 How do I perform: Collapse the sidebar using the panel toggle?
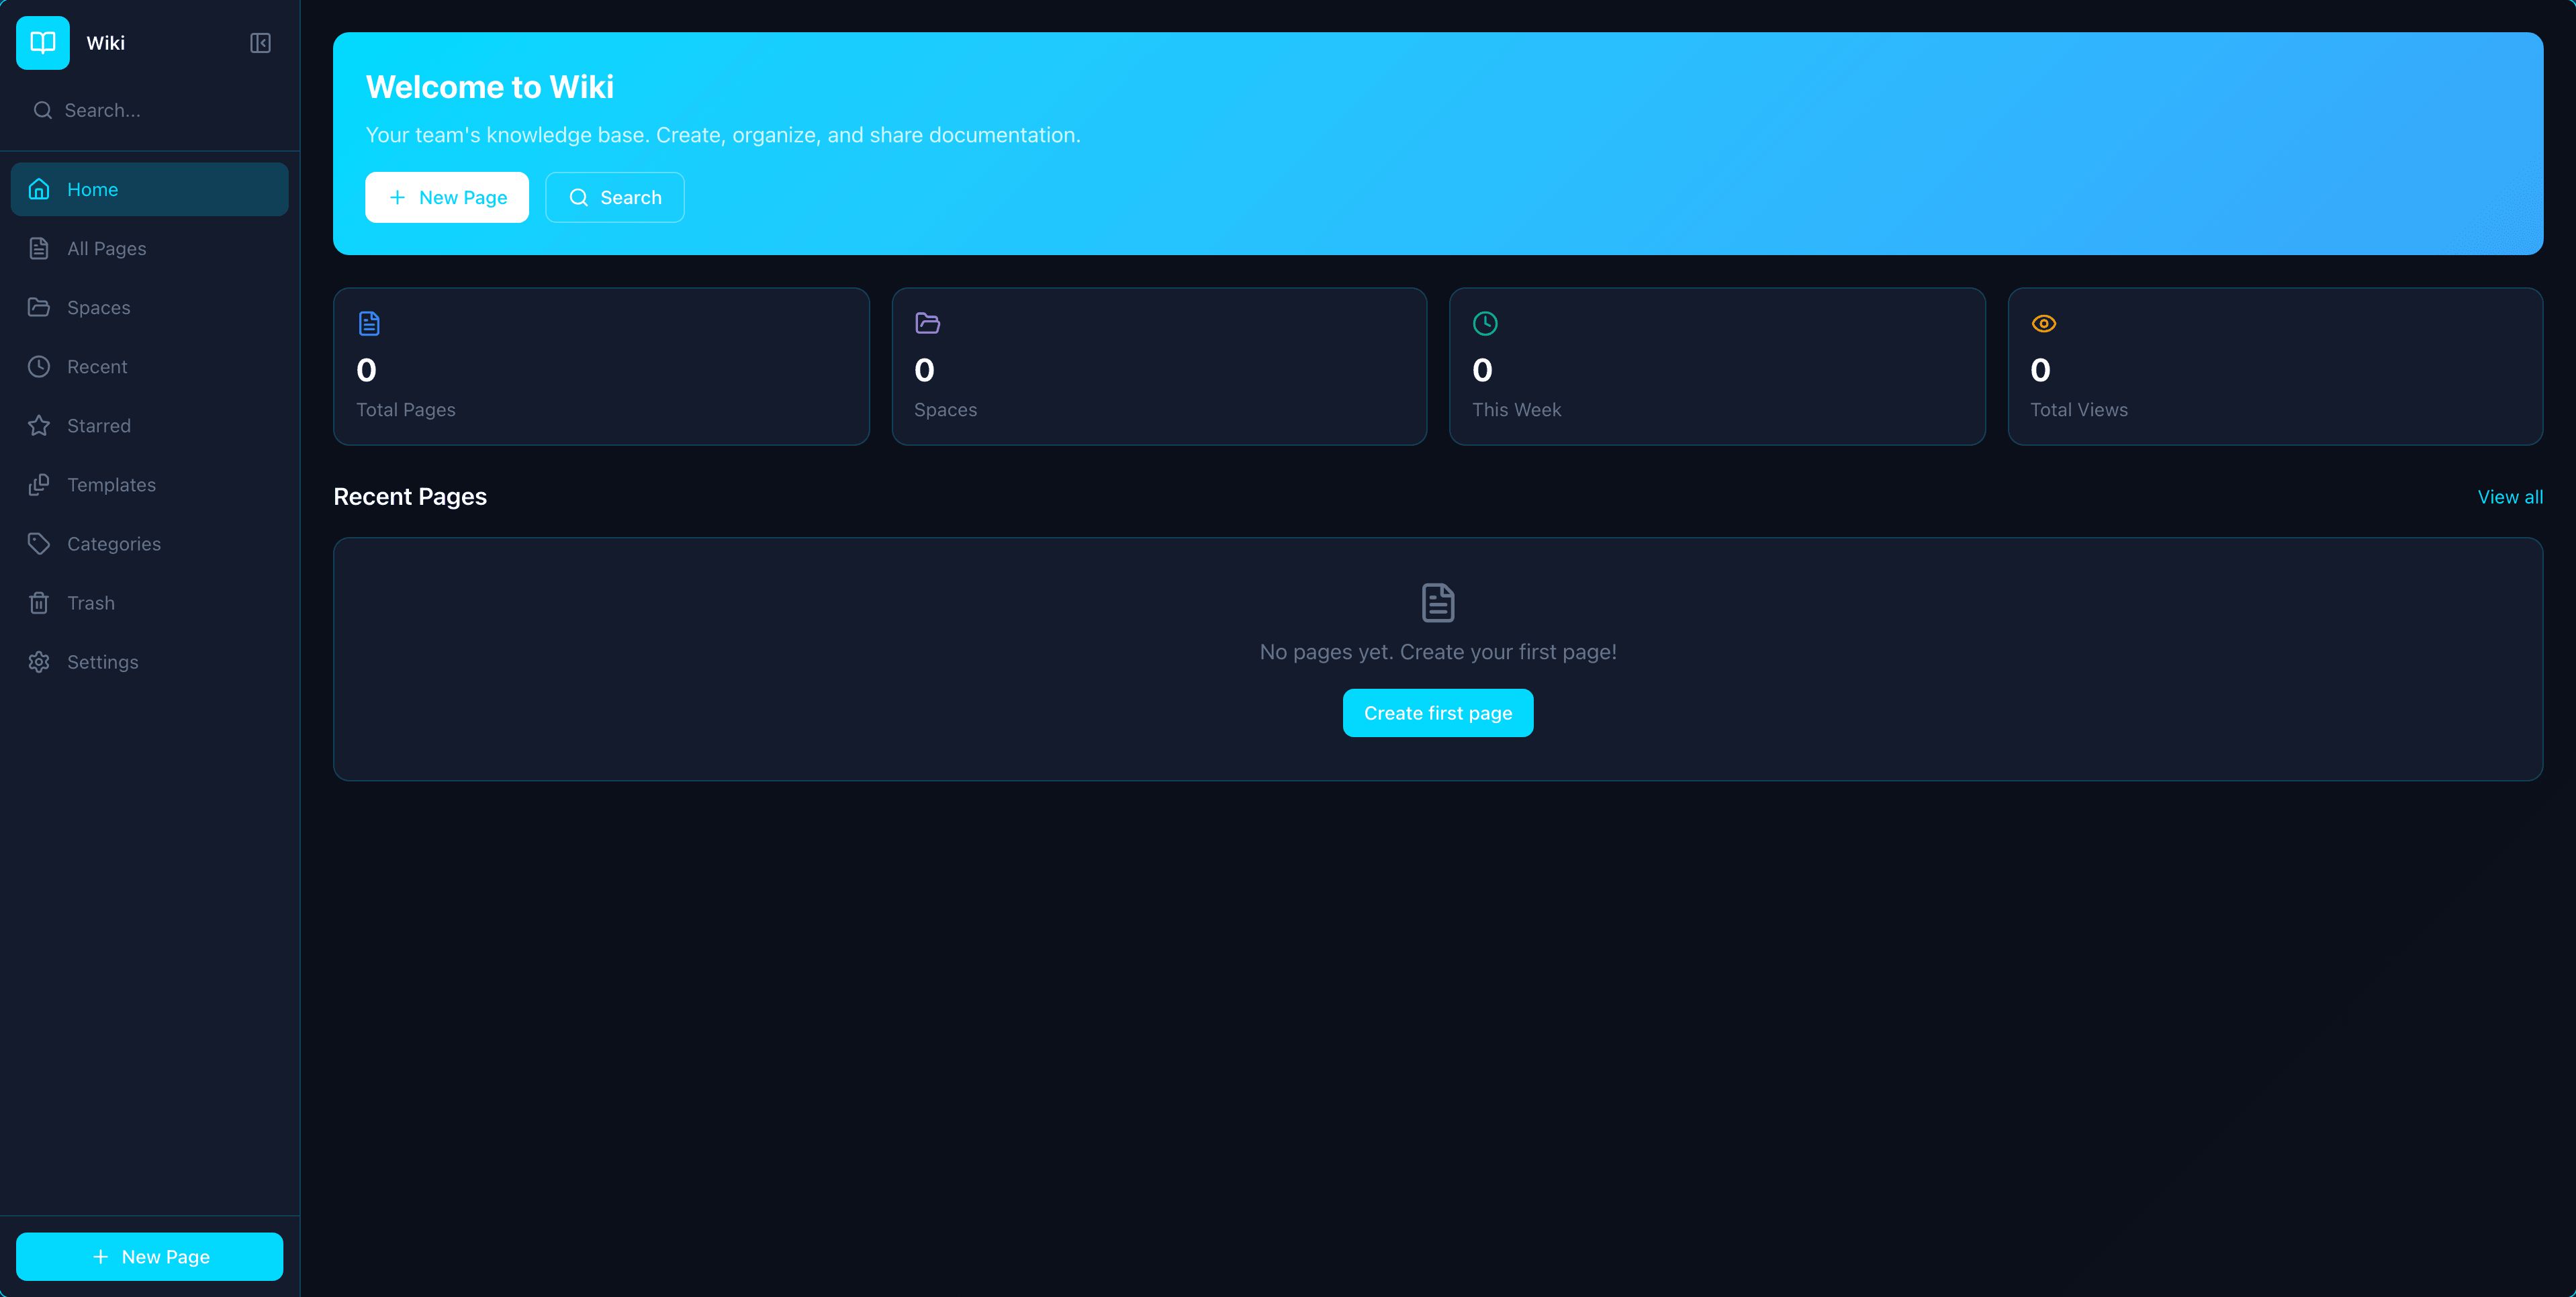(x=259, y=42)
